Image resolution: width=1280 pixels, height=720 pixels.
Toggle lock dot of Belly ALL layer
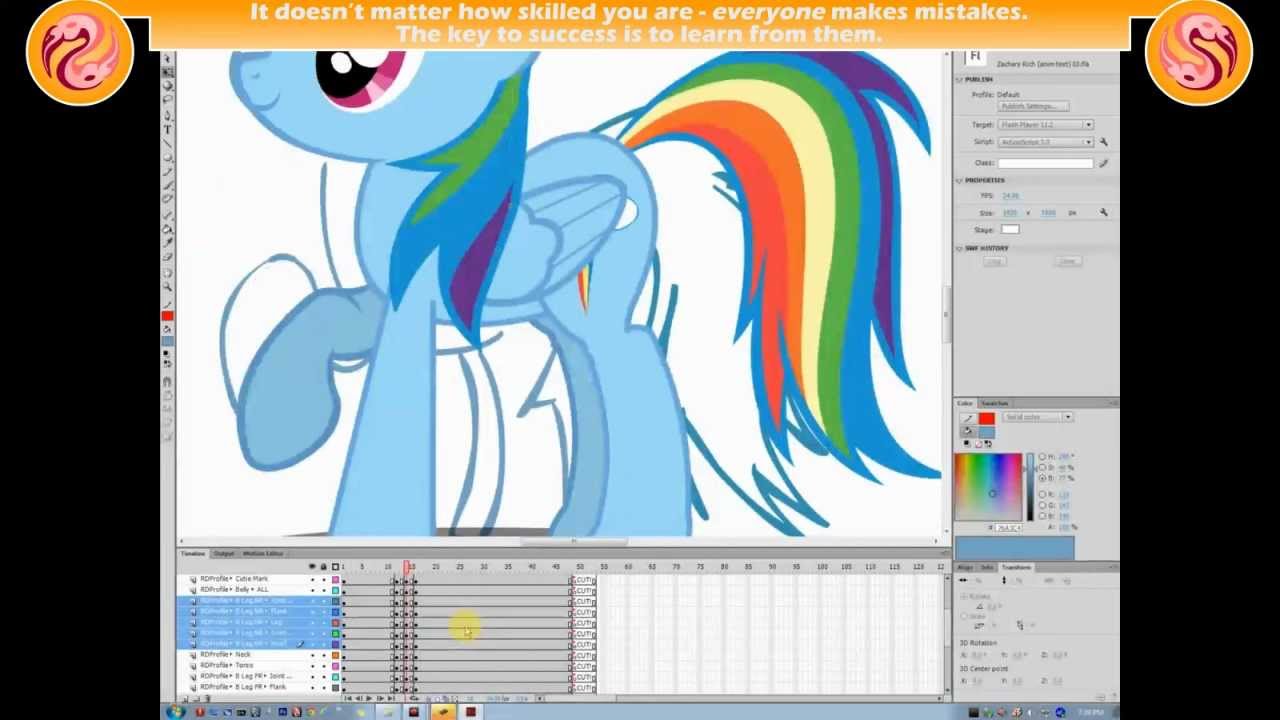pos(322,589)
